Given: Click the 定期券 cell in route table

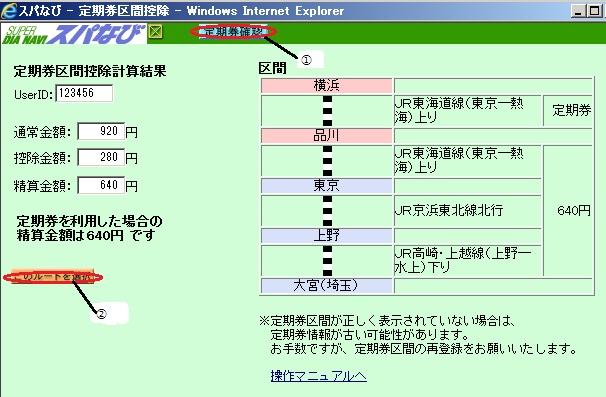Looking at the screenshot, I should (568, 111).
